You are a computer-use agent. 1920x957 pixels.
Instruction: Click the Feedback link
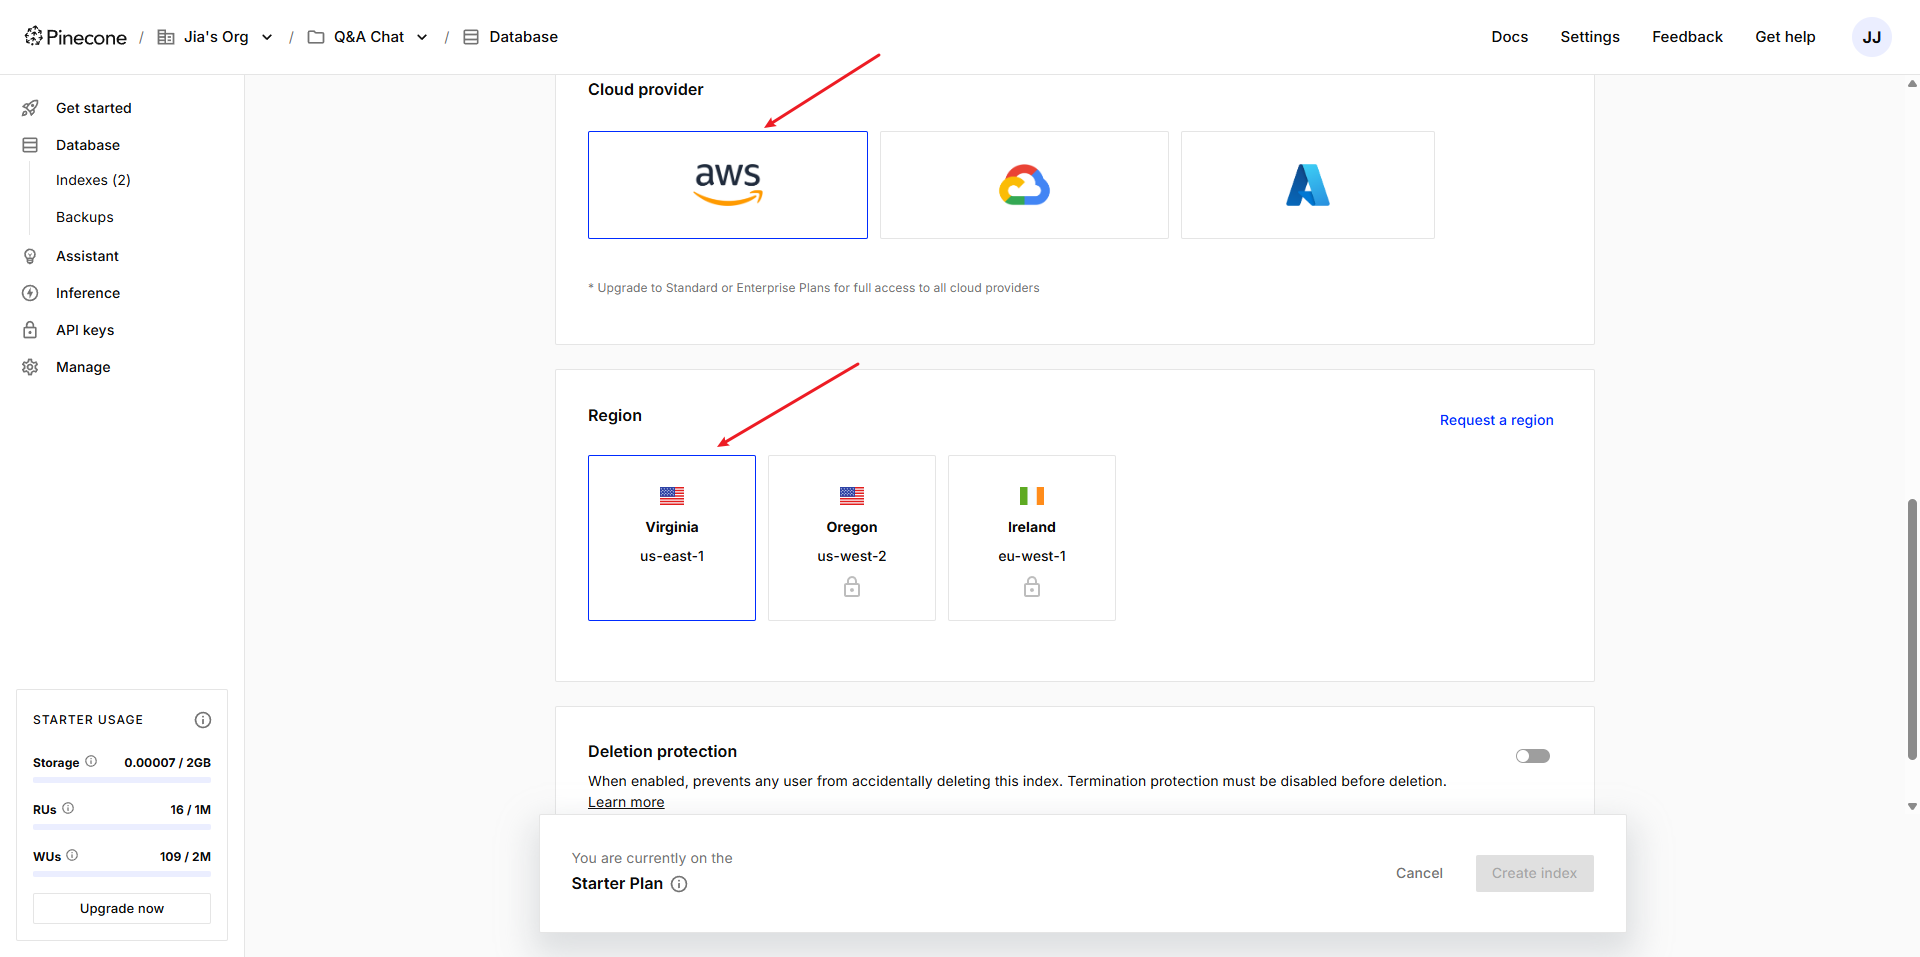coord(1687,37)
